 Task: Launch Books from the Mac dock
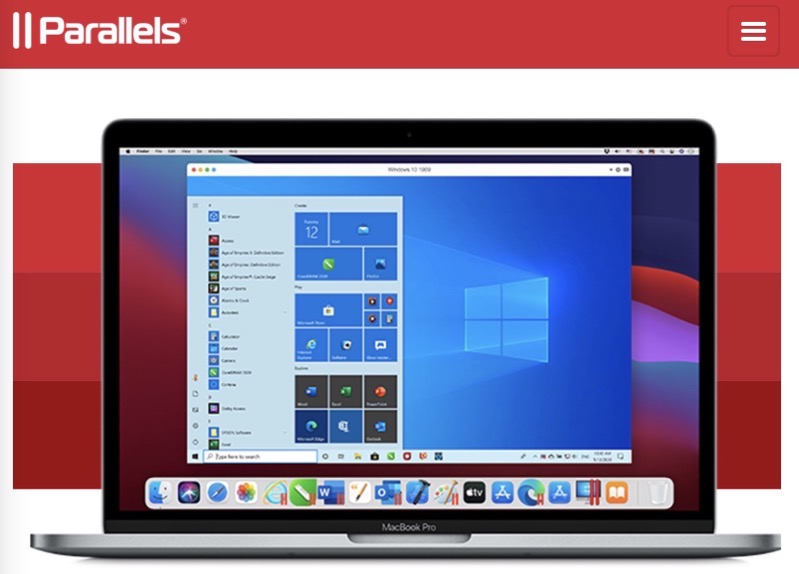point(617,493)
